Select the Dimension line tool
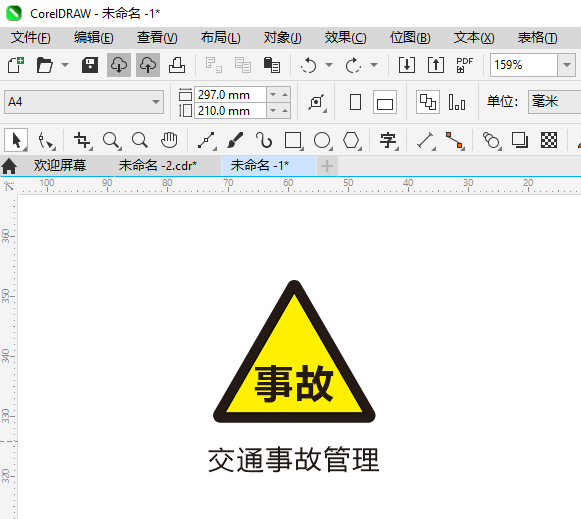This screenshot has height=519, width=581. [425, 141]
